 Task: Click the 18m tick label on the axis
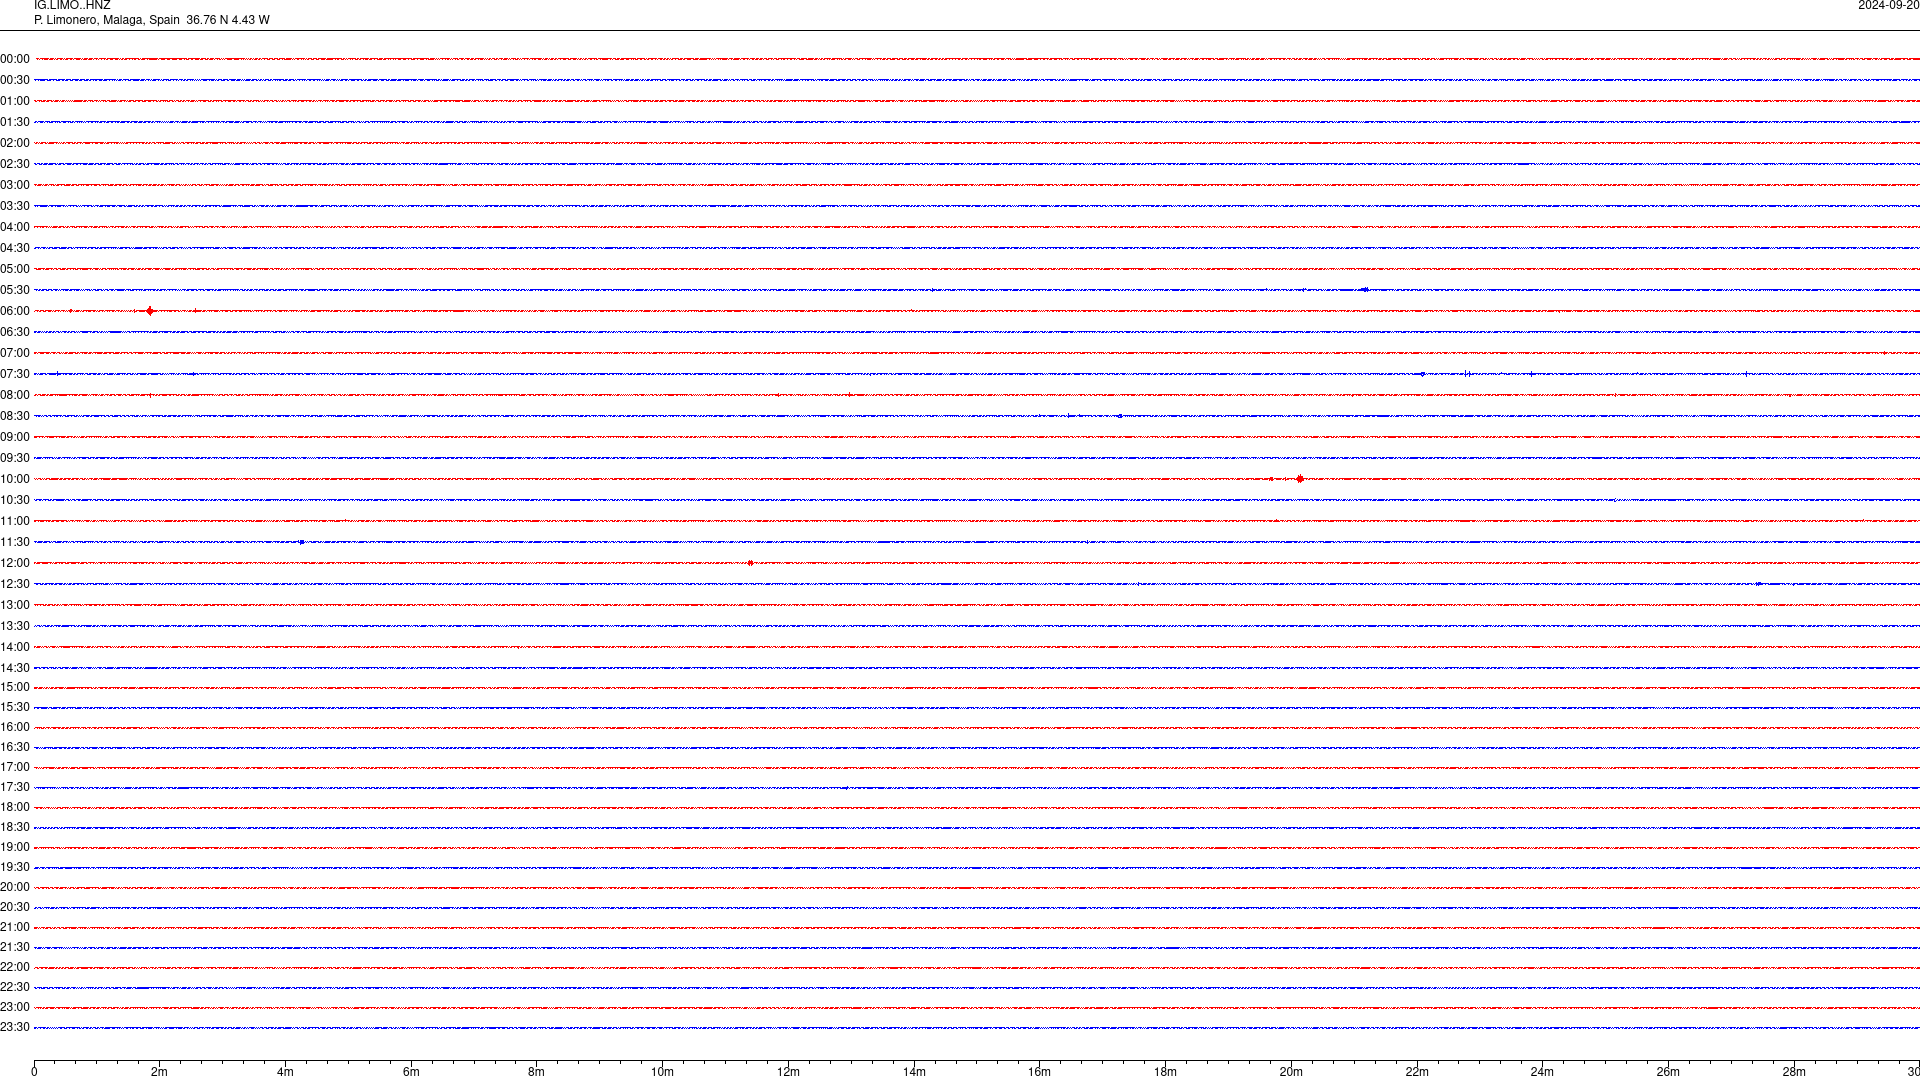tap(1165, 1072)
